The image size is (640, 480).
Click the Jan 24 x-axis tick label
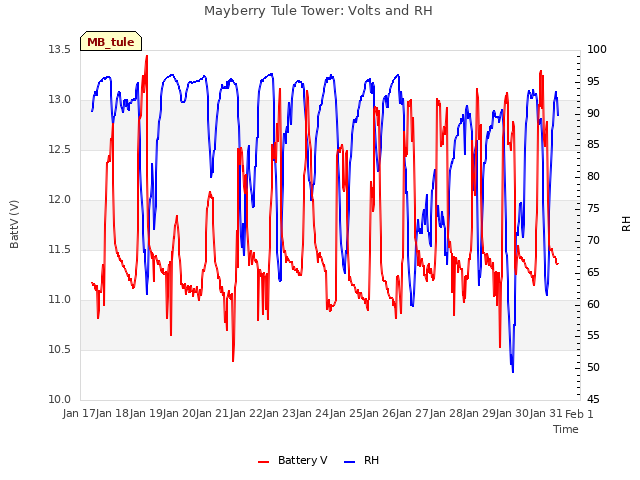pyautogui.click(x=312, y=413)
